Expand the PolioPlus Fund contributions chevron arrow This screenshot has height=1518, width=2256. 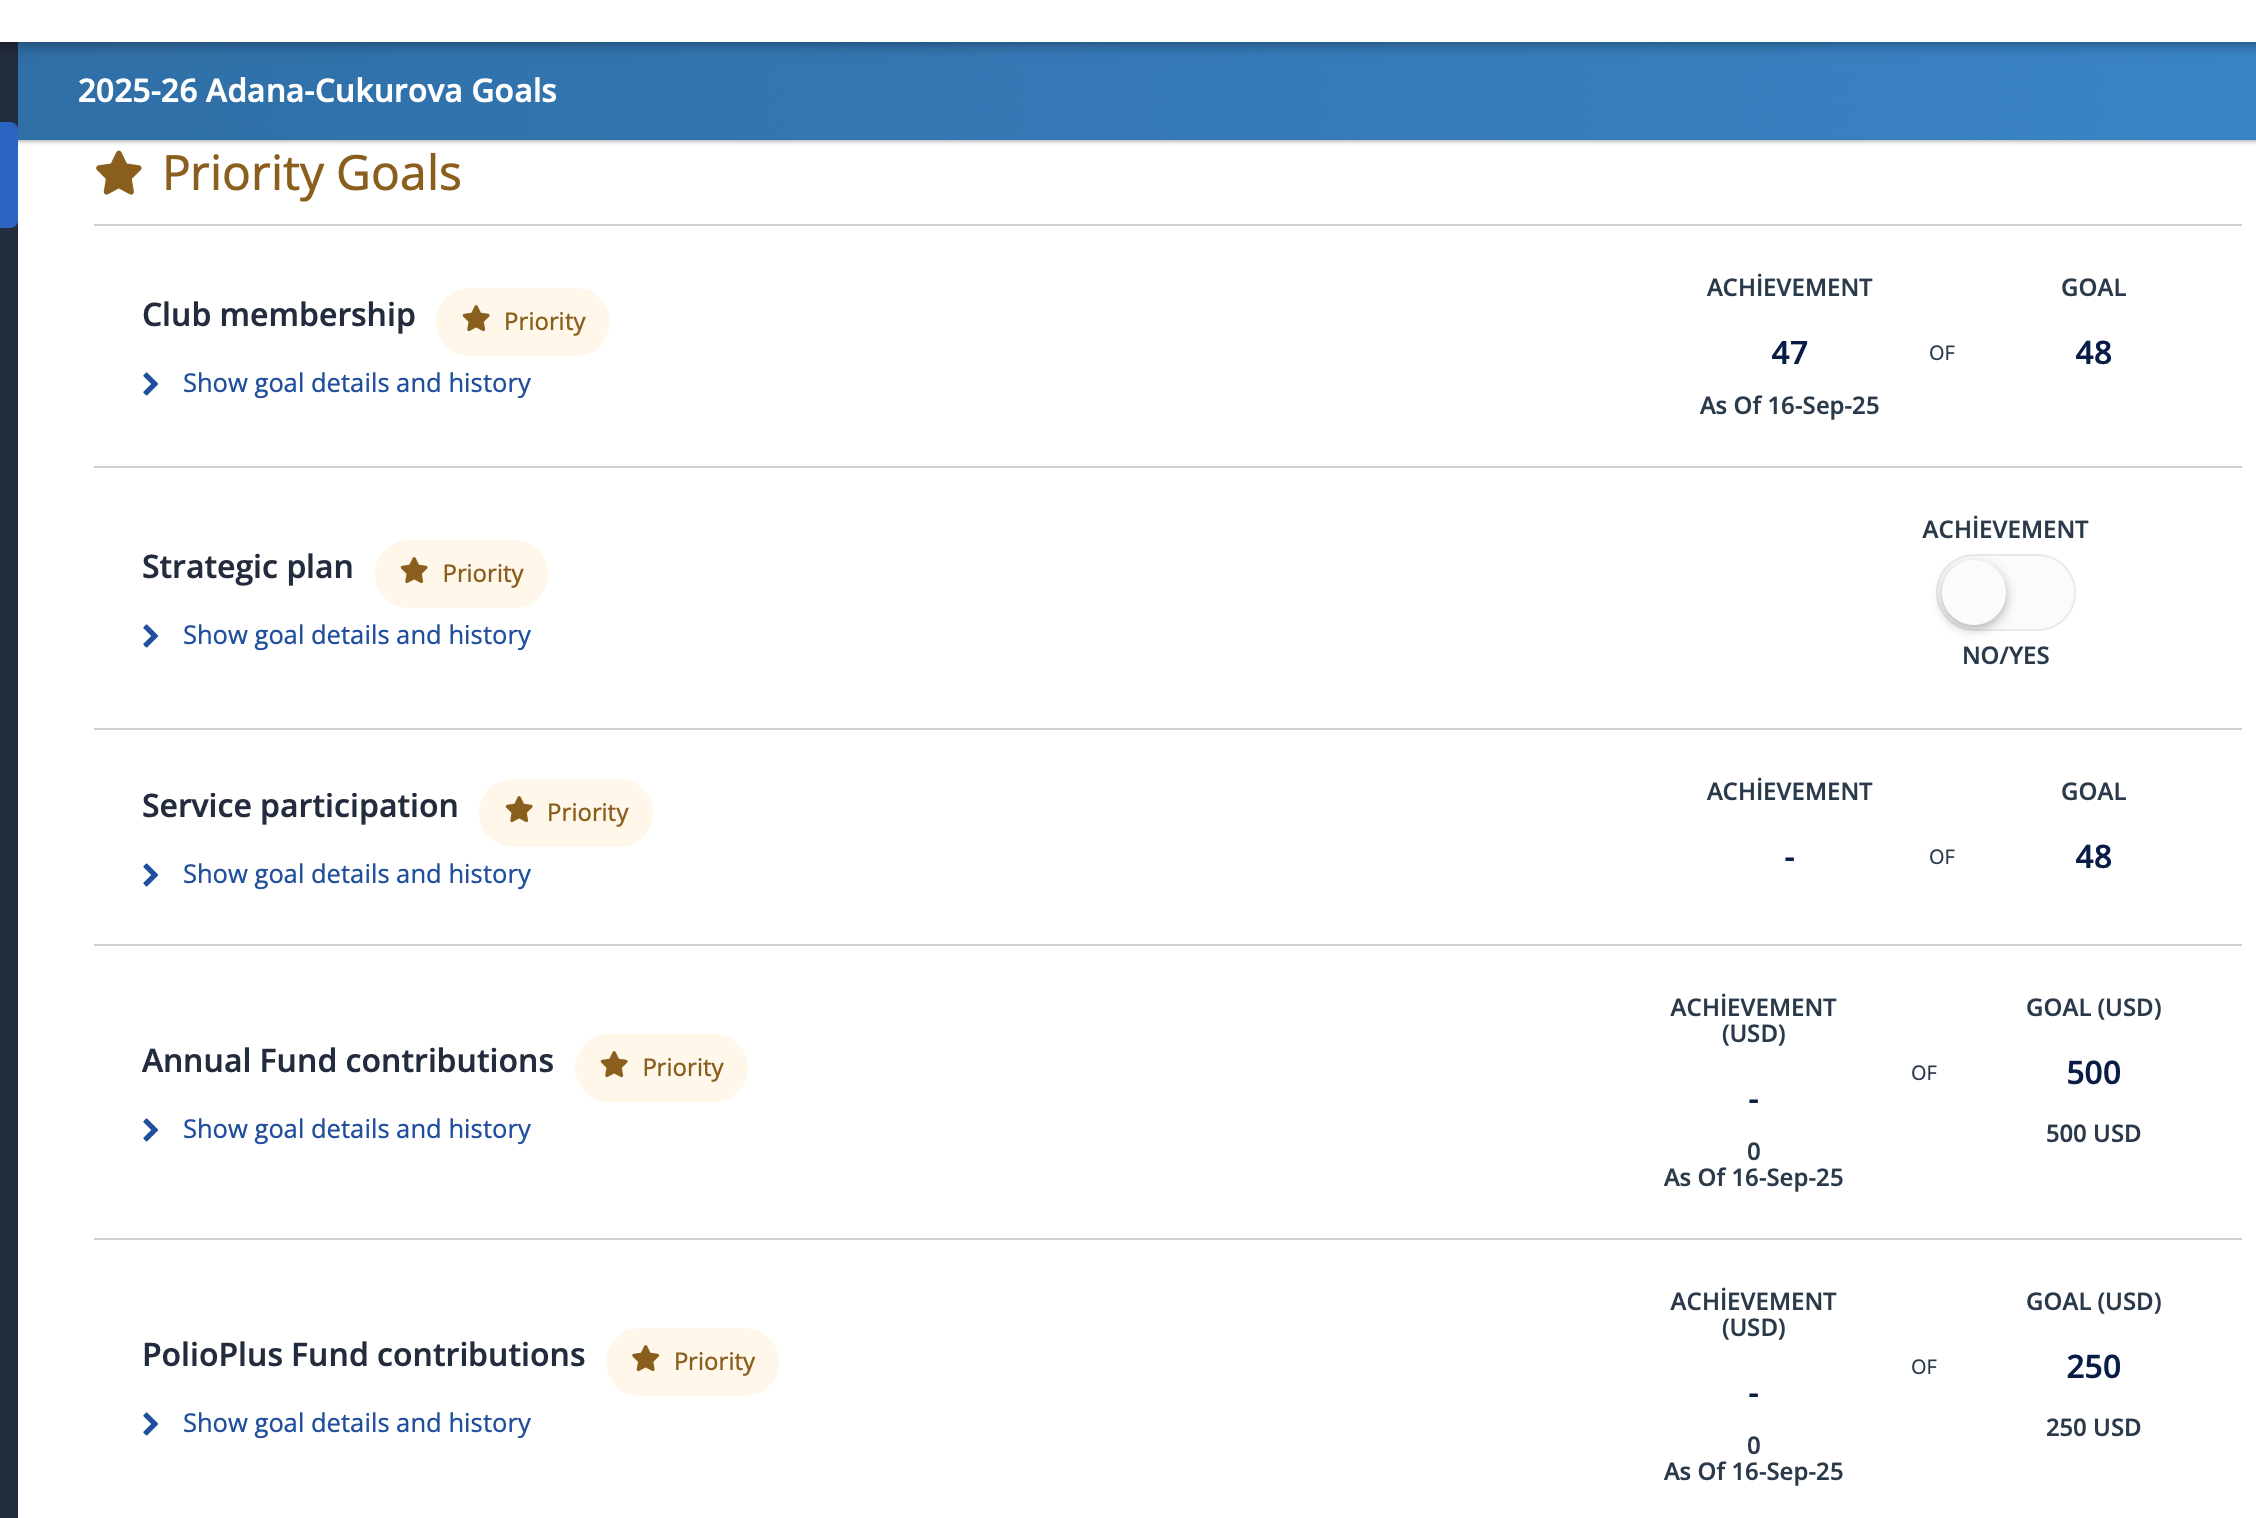pyautogui.click(x=151, y=1424)
